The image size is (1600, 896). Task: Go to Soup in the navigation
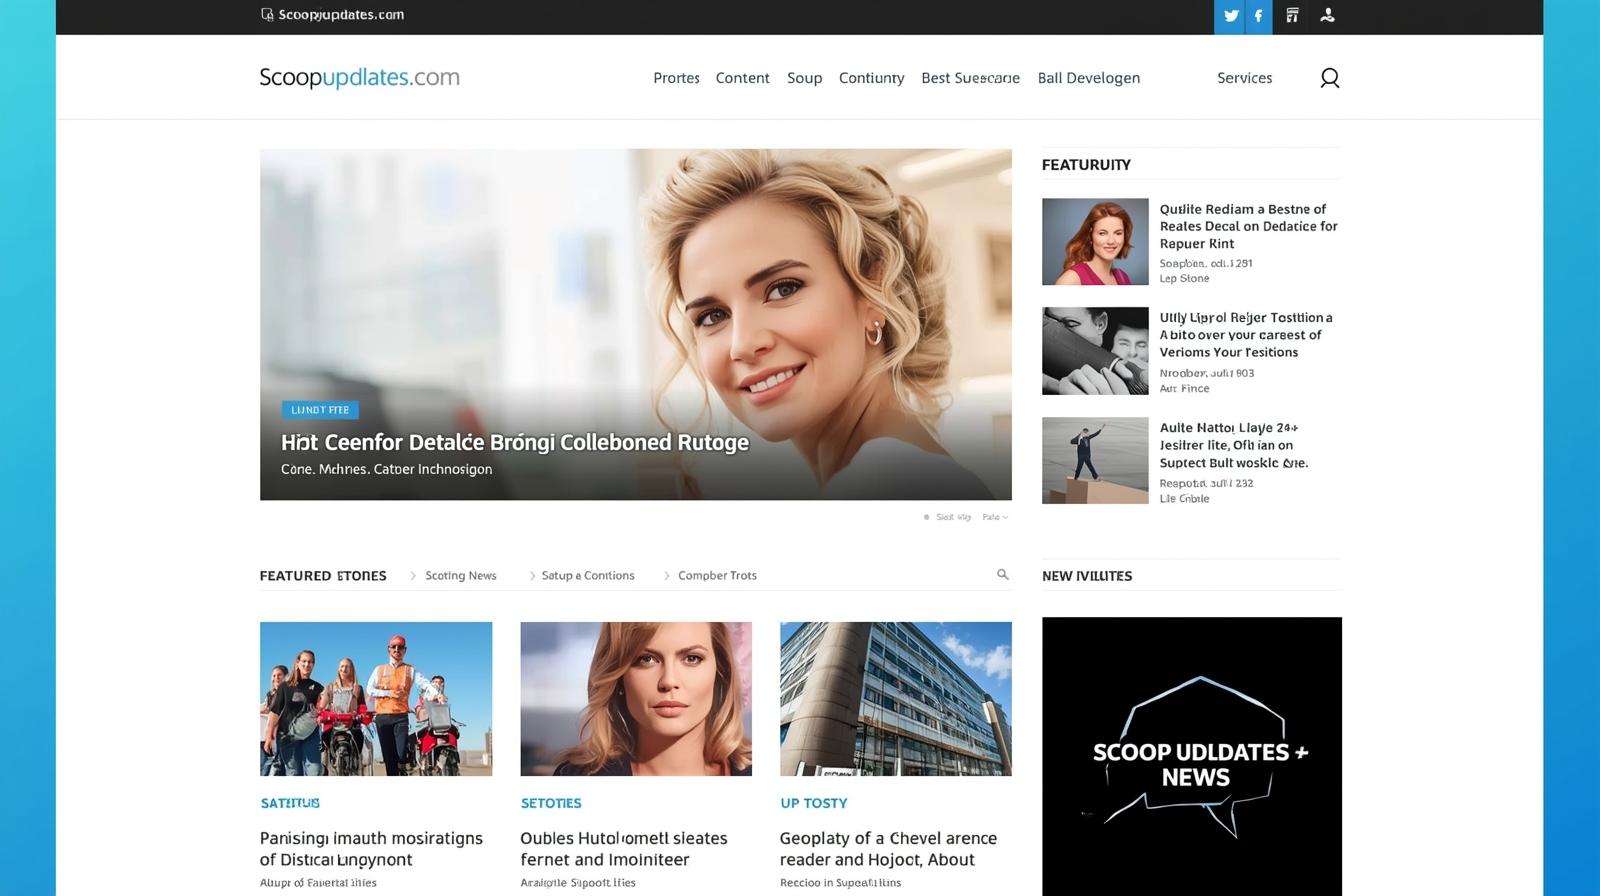(x=804, y=78)
